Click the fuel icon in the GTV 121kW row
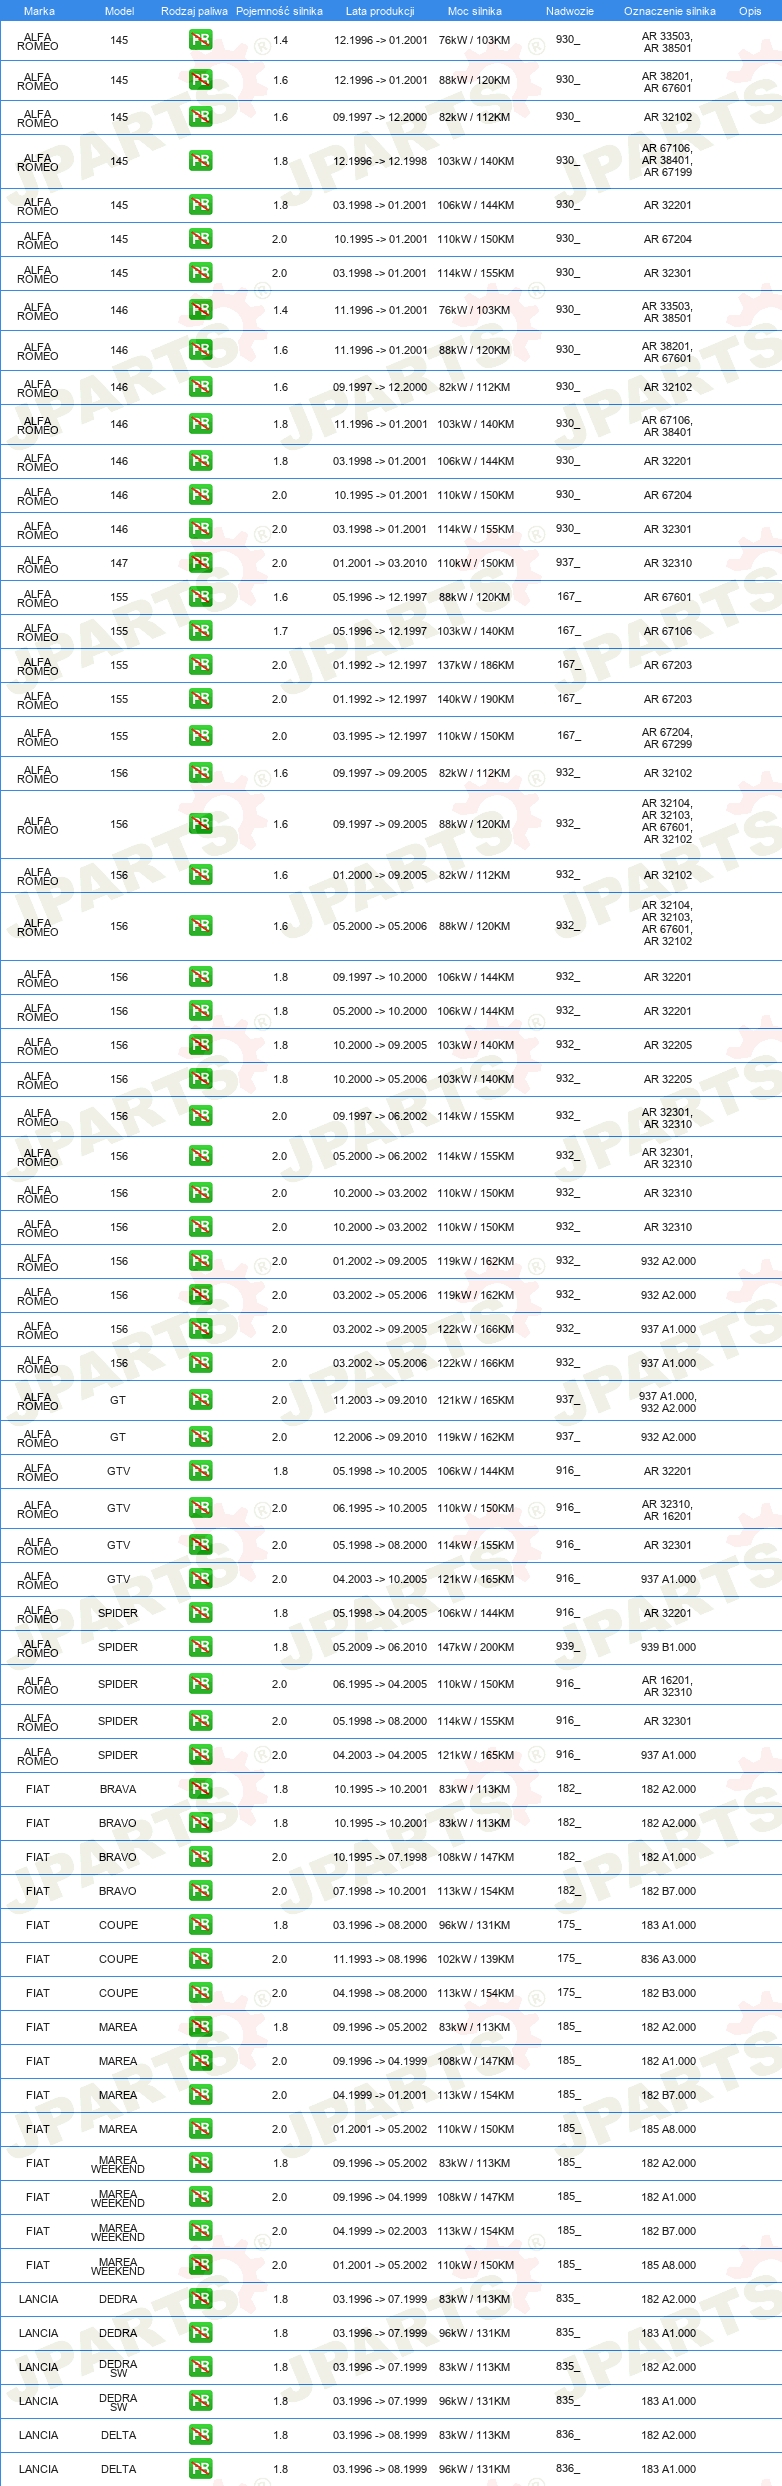The height and width of the screenshot is (2486, 782). 200,1579
